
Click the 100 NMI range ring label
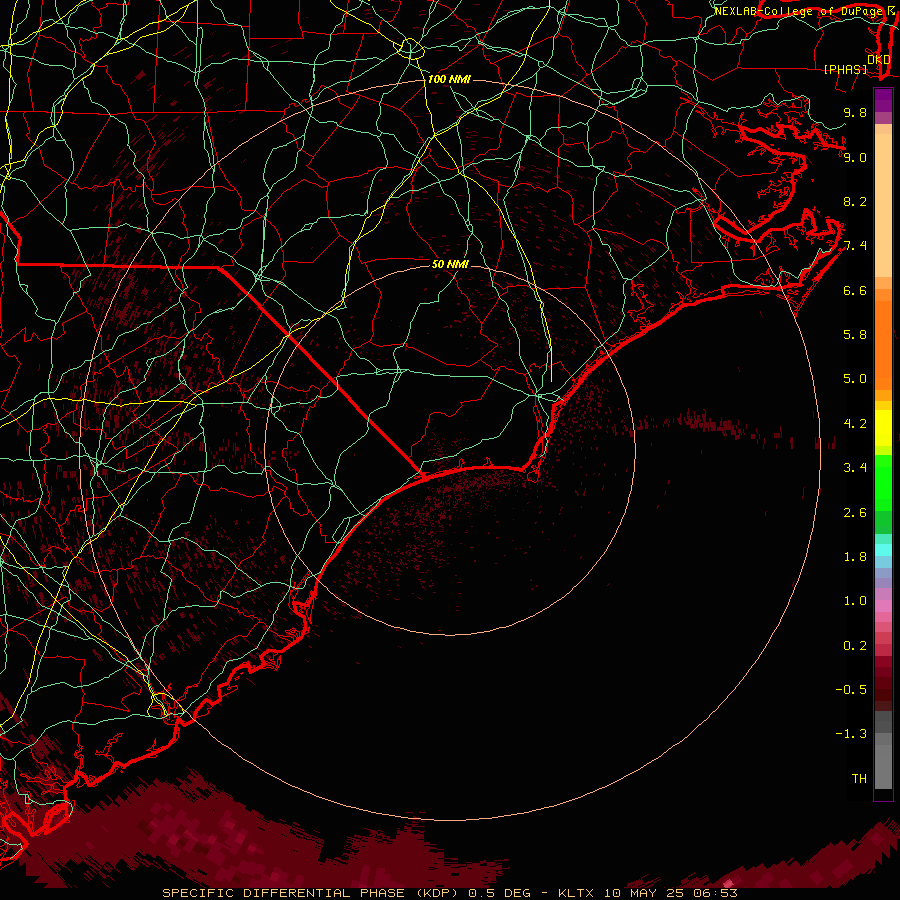coord(449,79)
